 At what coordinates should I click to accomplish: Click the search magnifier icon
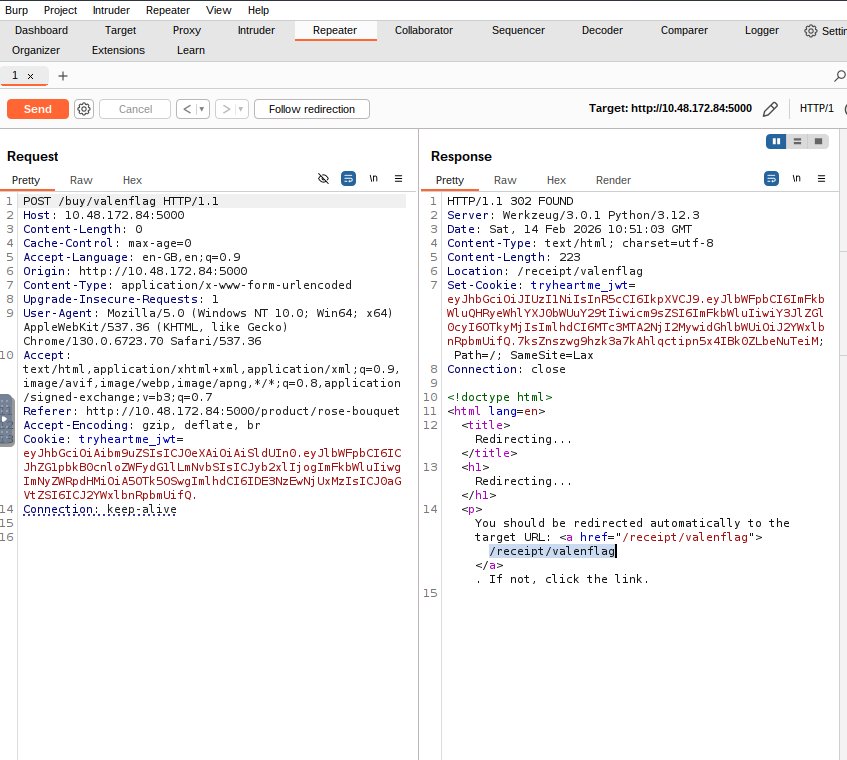(840, 76)
